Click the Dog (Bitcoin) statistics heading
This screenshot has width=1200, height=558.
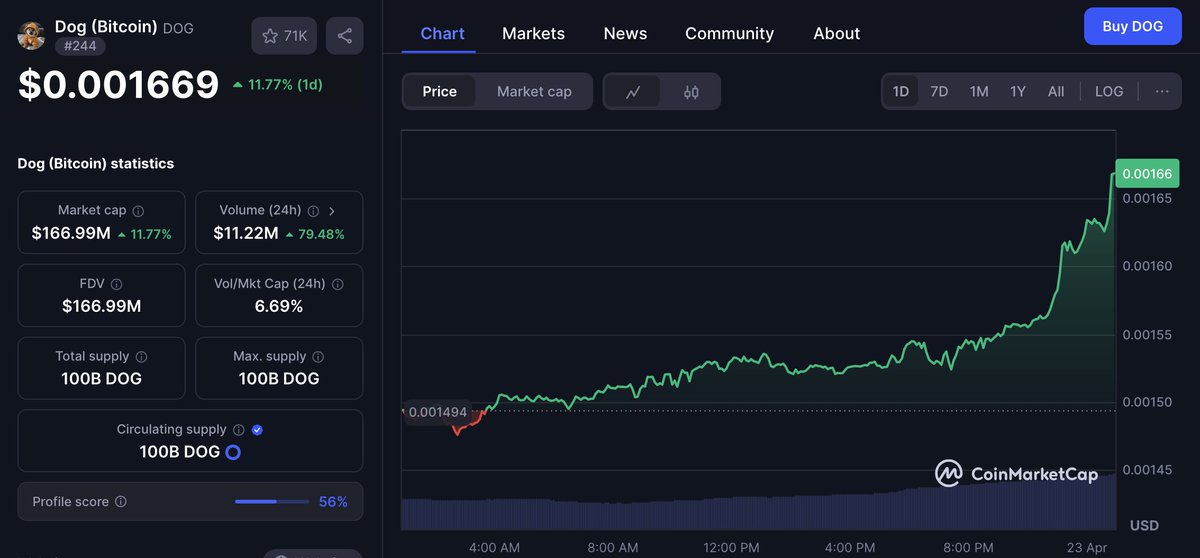(x=96, y=163)
